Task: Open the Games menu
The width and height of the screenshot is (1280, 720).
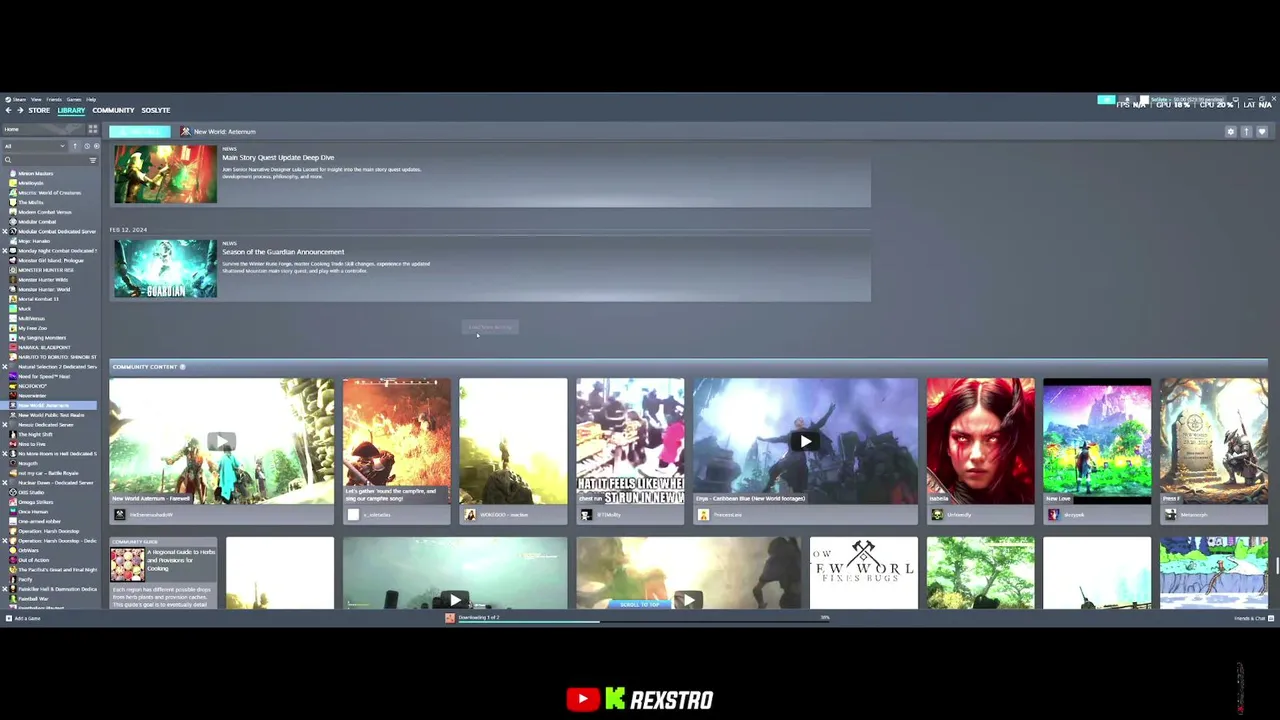Action: point(74,99)
